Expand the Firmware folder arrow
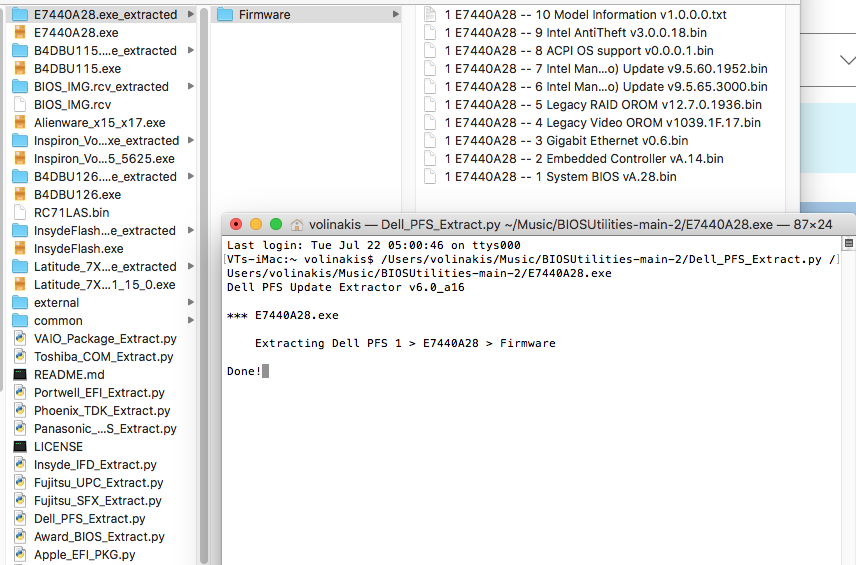Screen dimensions: 856x565 [x=395, y=14]
